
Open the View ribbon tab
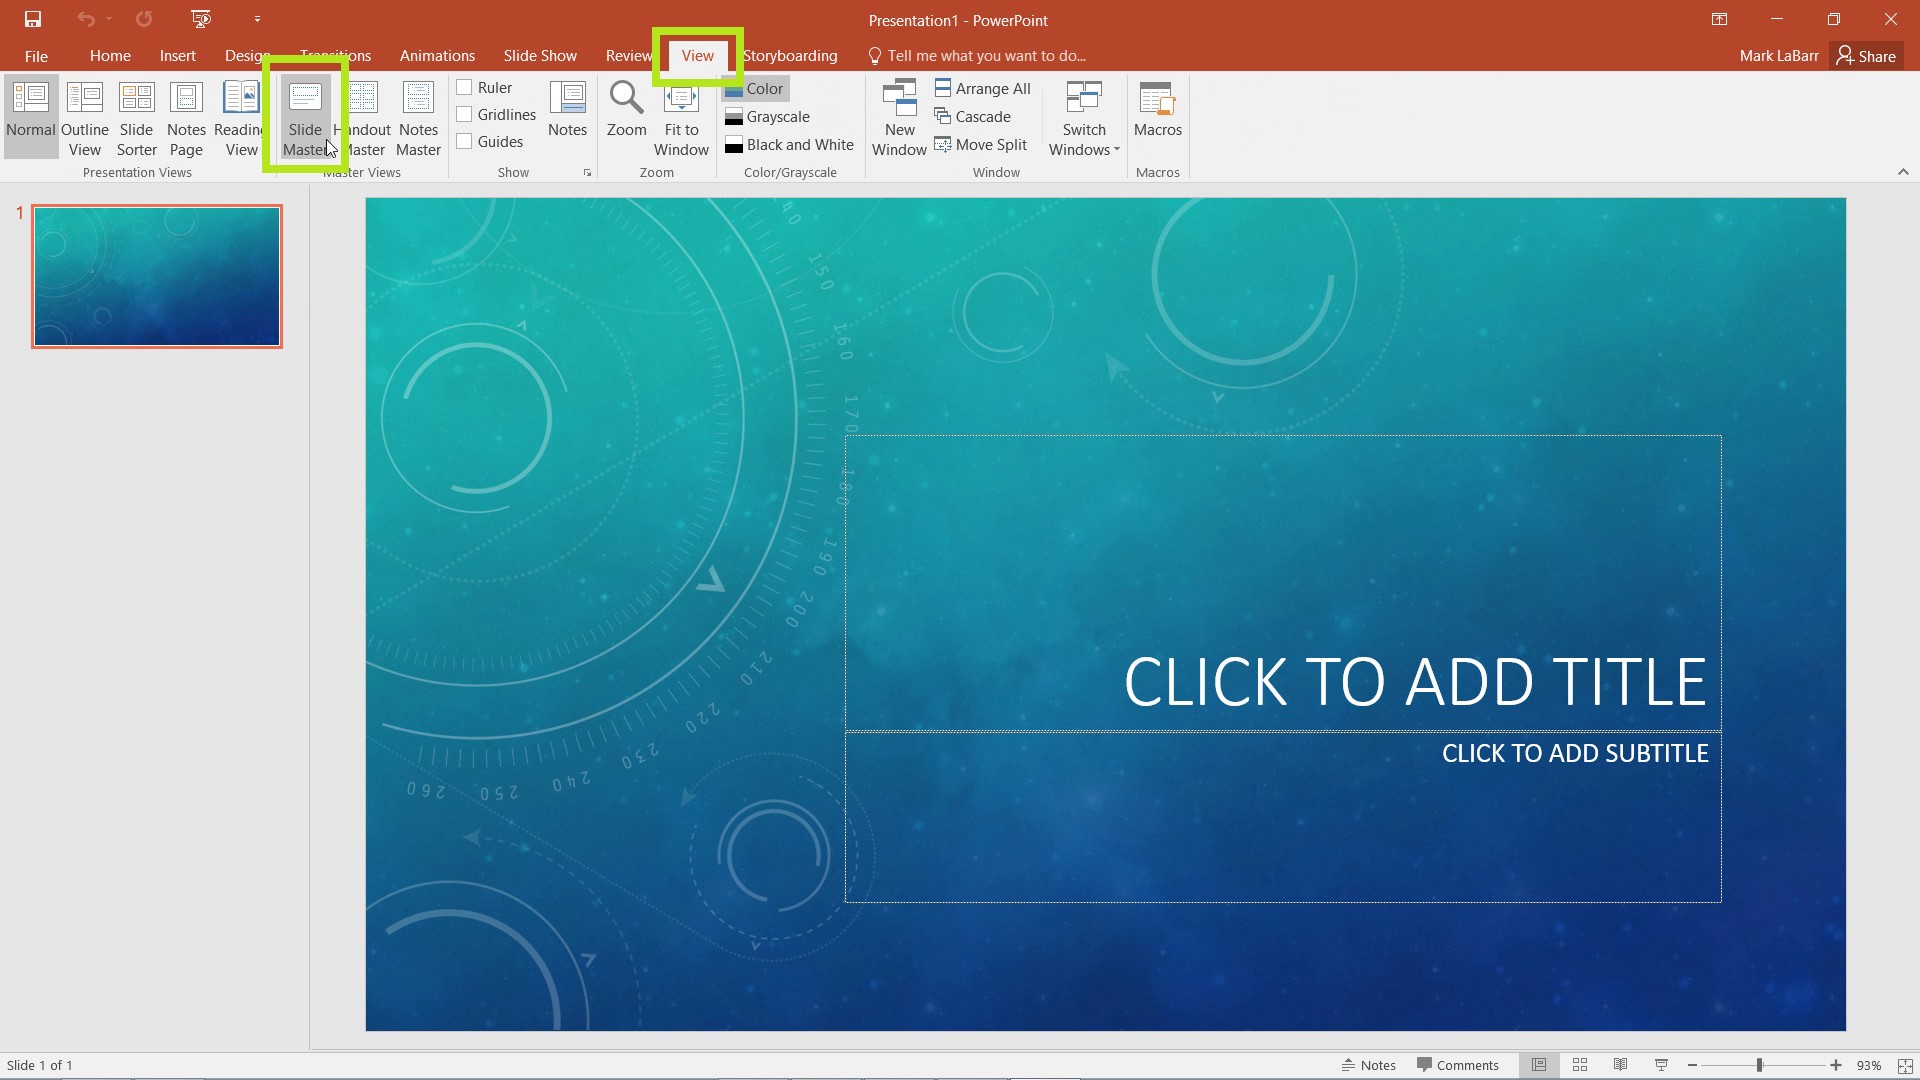[696, 55]
